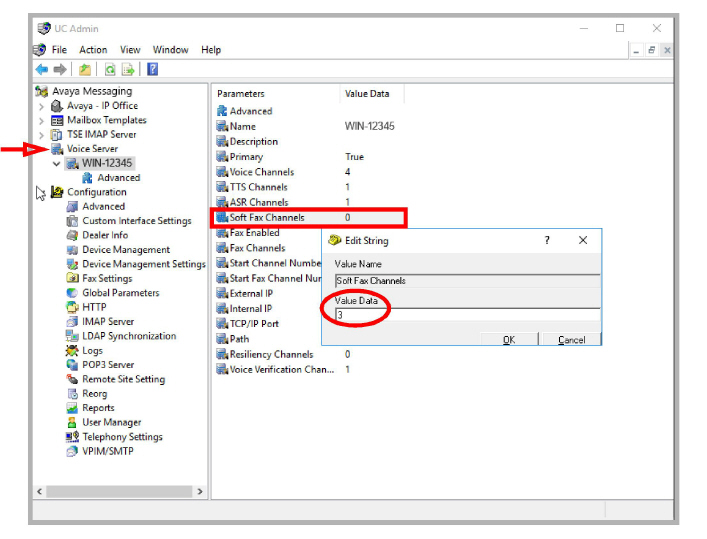707x539 pixels.
Task: Click the IMAP Server icon
Action: [x=72, y=322]
